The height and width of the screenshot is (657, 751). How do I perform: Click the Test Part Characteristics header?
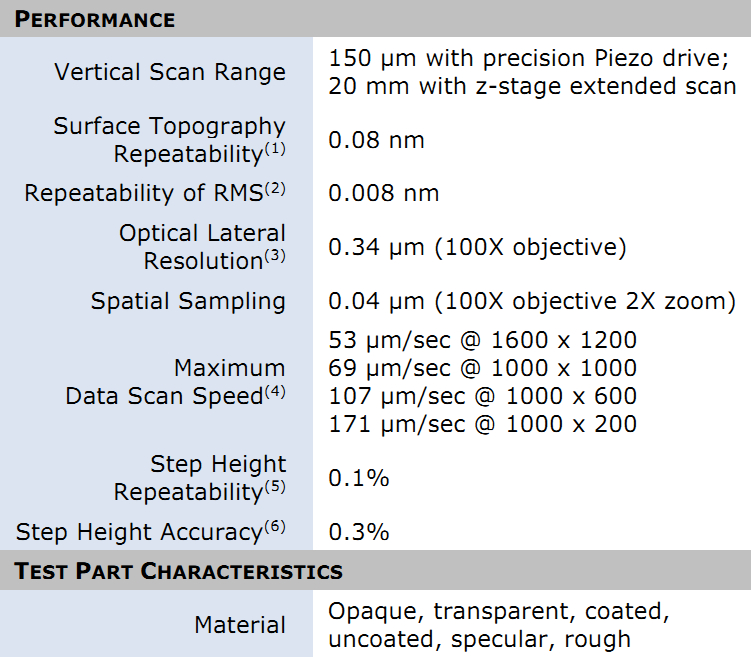(178, 572)
